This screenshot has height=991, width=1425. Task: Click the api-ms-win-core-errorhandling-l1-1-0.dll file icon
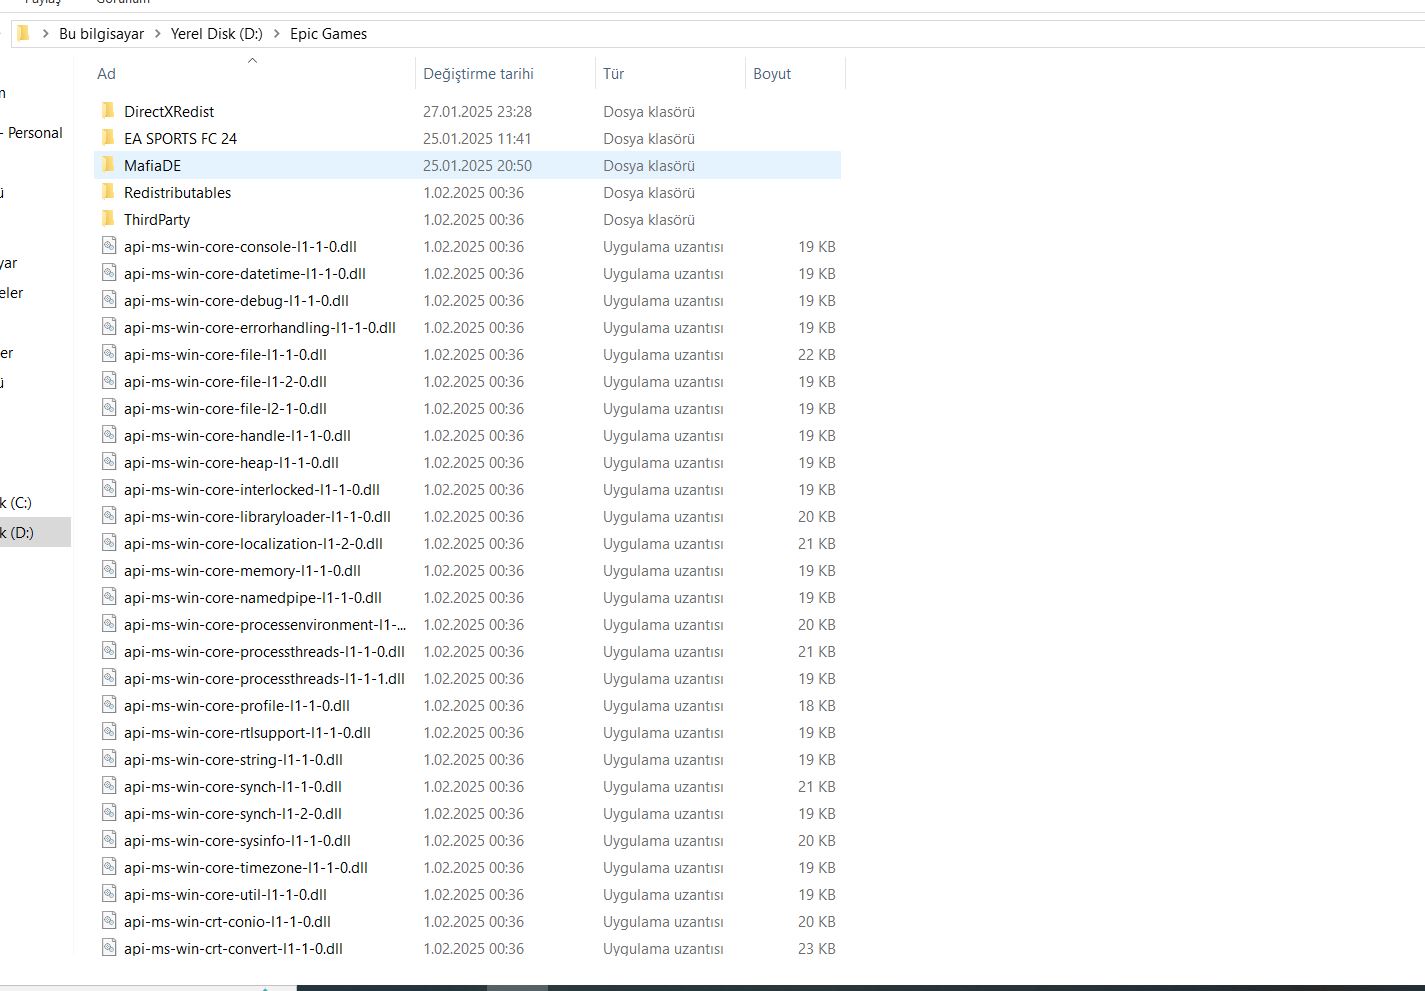coord(108,327)
